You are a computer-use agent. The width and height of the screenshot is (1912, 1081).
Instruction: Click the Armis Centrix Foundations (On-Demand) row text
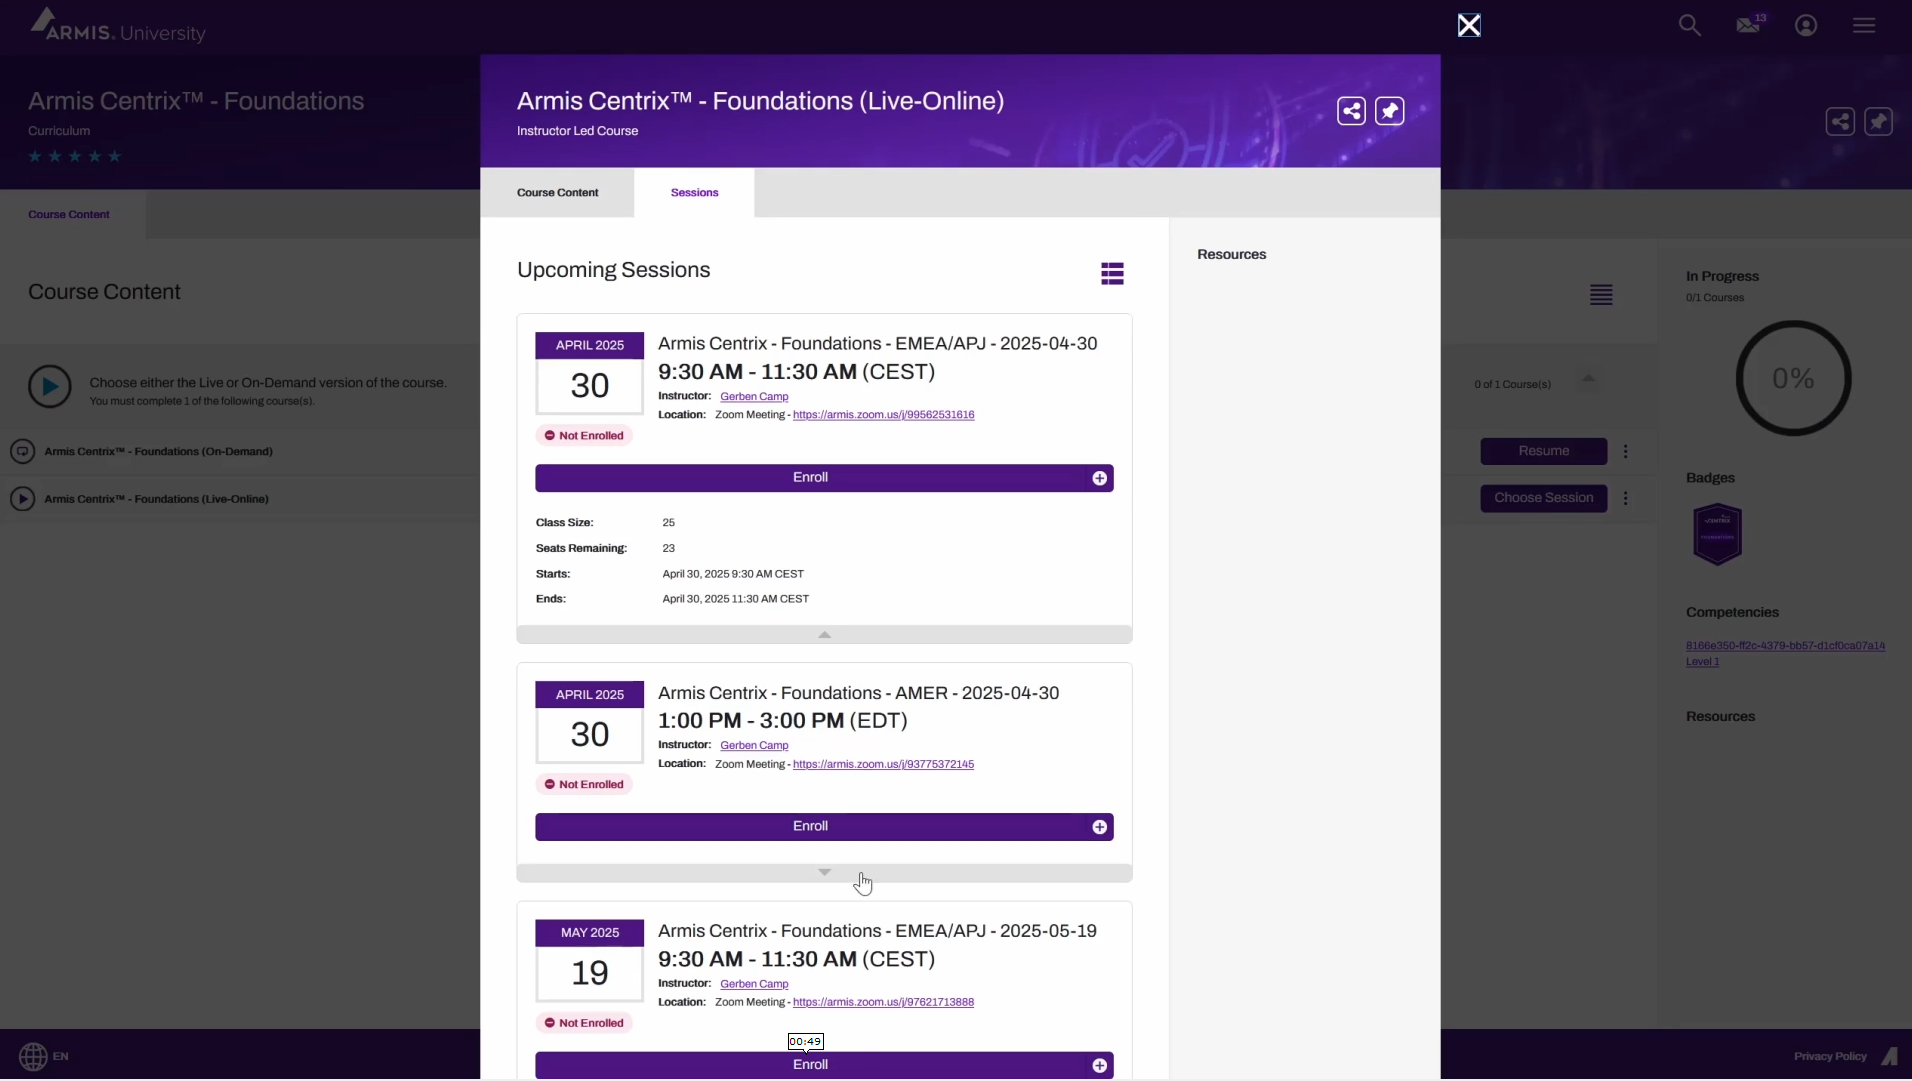(x=158, y=452)
